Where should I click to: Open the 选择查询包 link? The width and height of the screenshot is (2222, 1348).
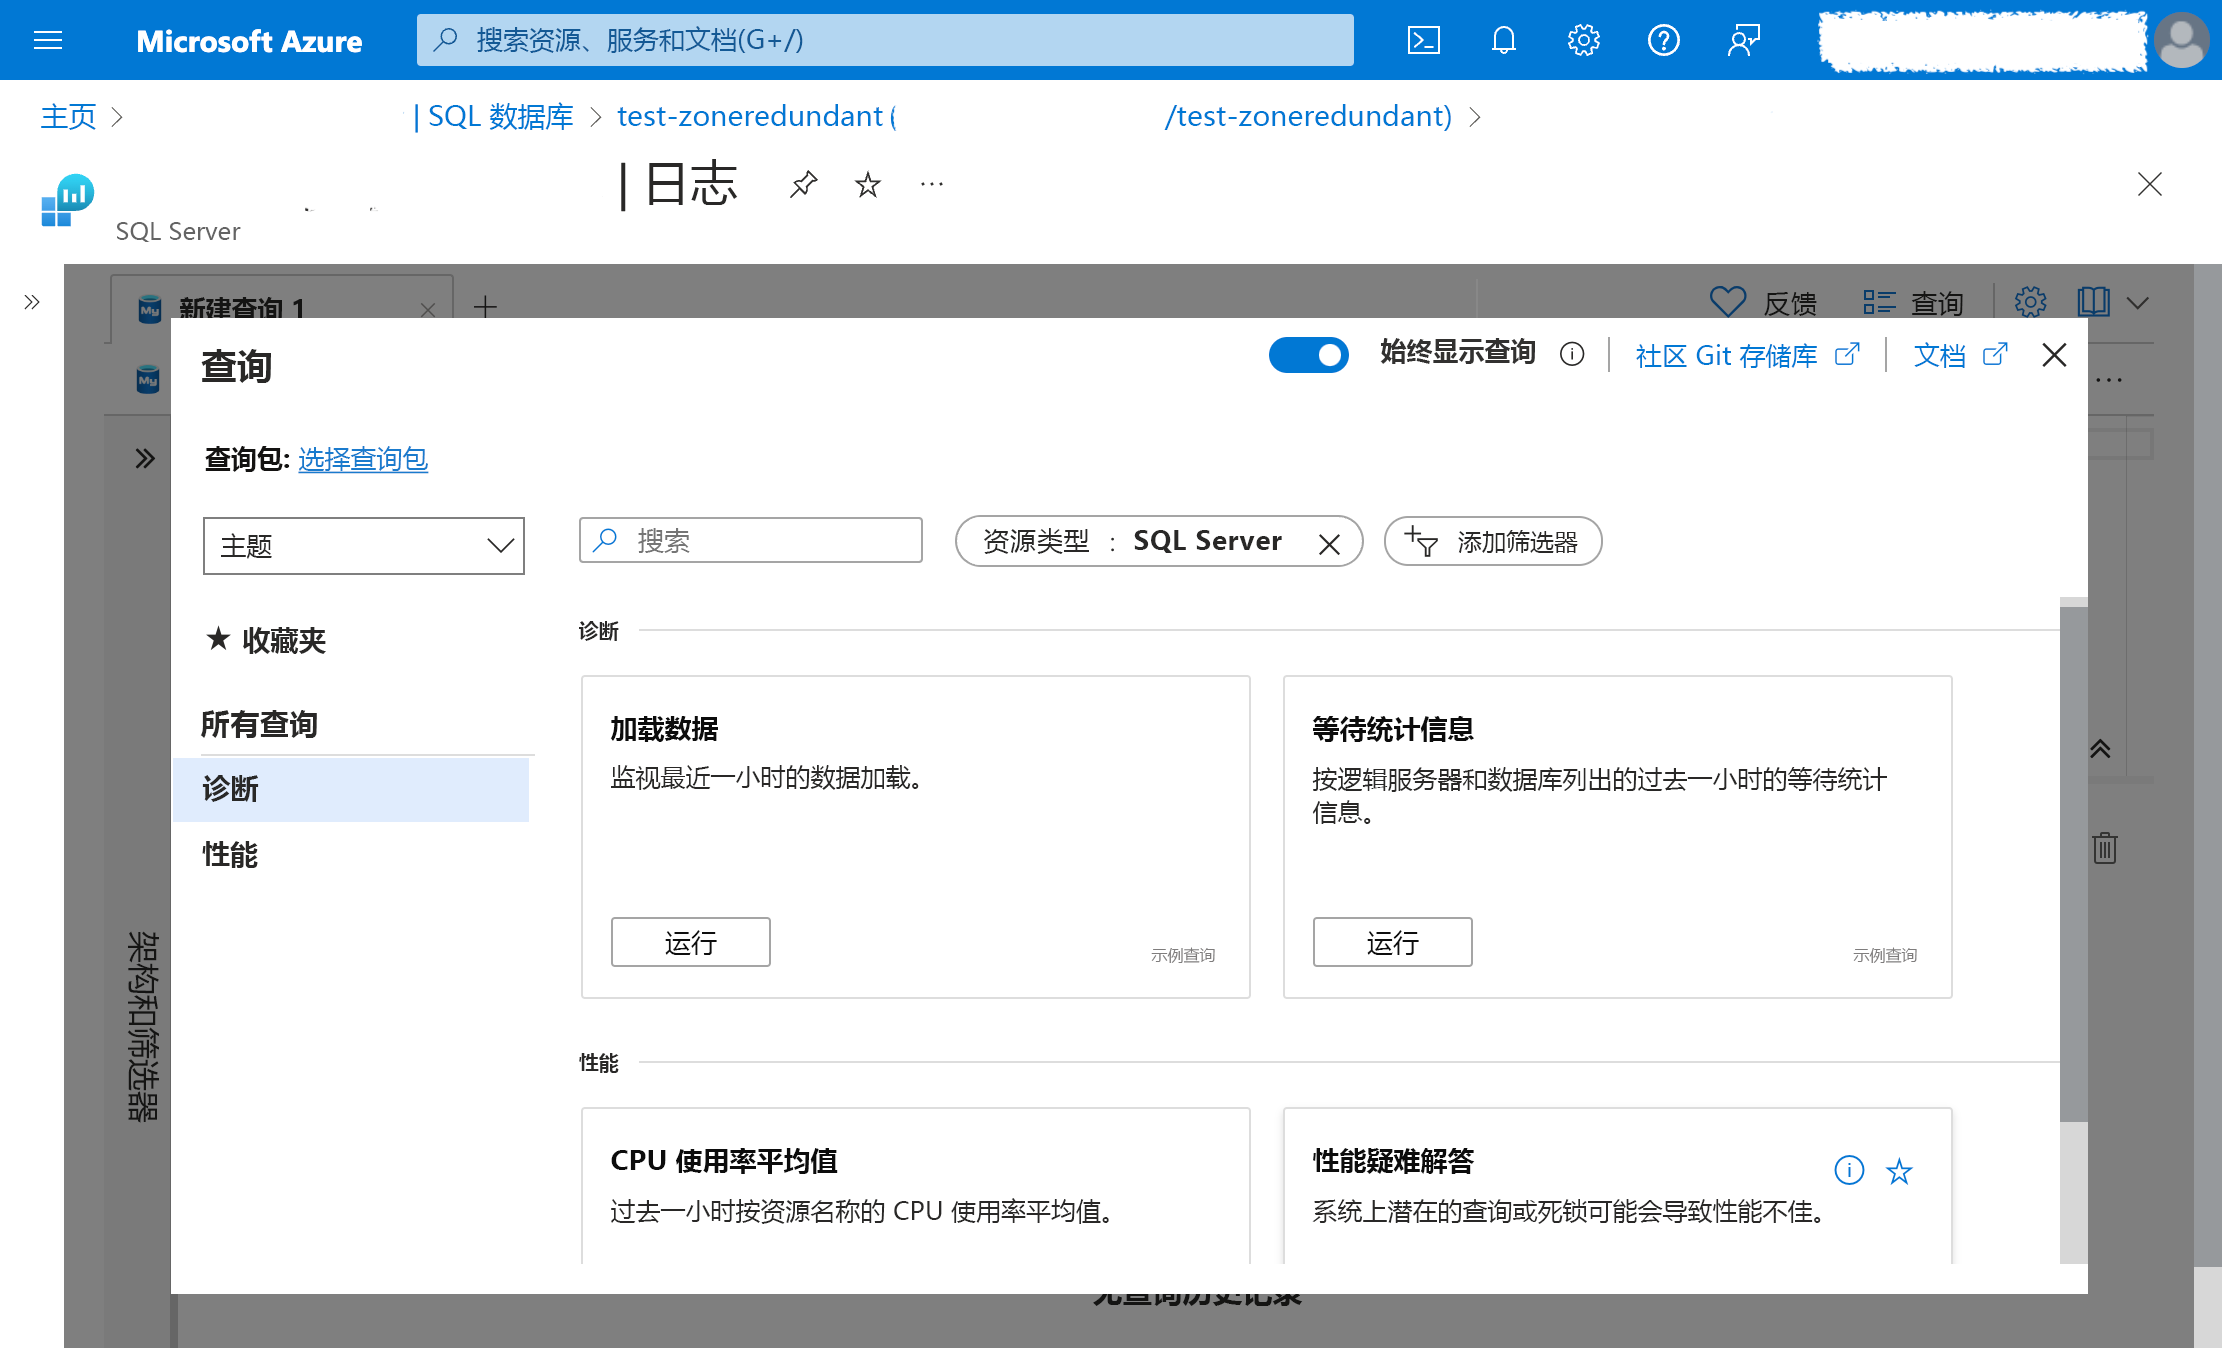click(x=363, y=459)
